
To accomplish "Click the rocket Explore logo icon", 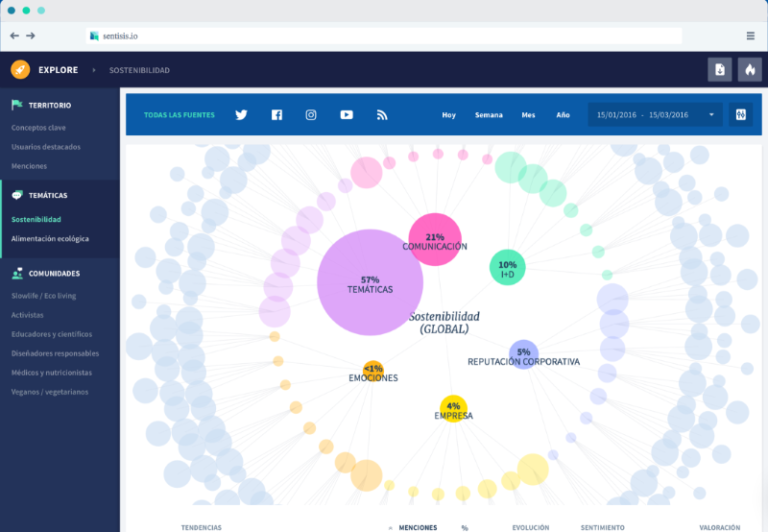I will [20, 69].
